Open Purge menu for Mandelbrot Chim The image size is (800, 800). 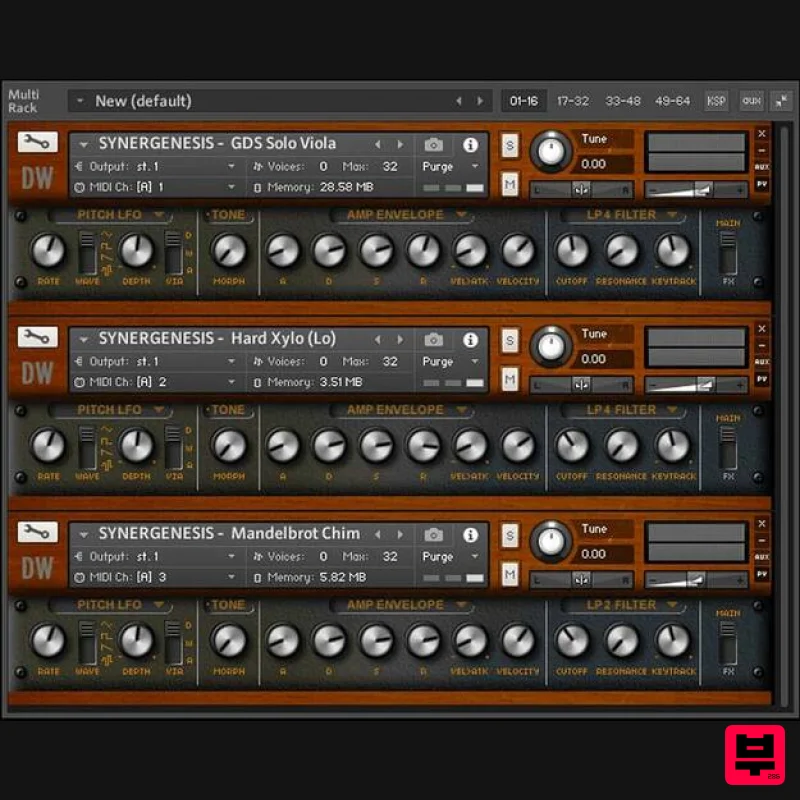tap(450, 556)
